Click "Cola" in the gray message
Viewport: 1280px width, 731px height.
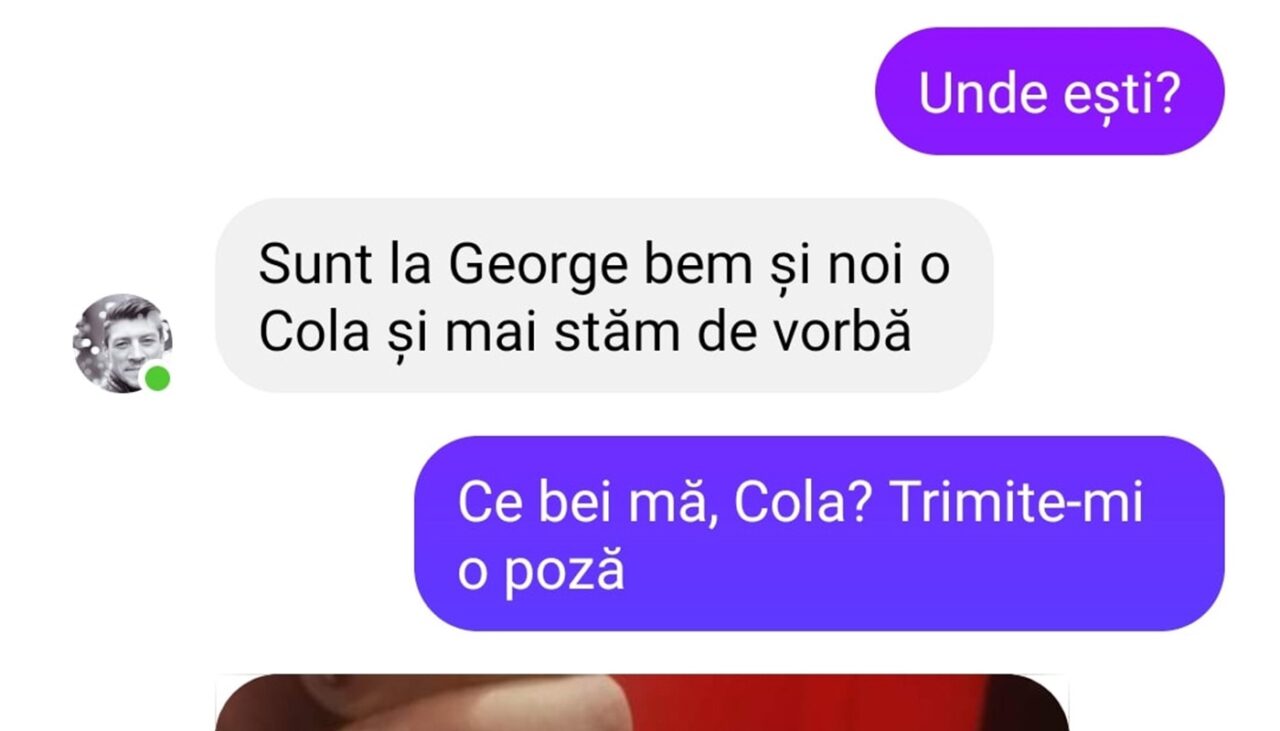click(313, 334)
